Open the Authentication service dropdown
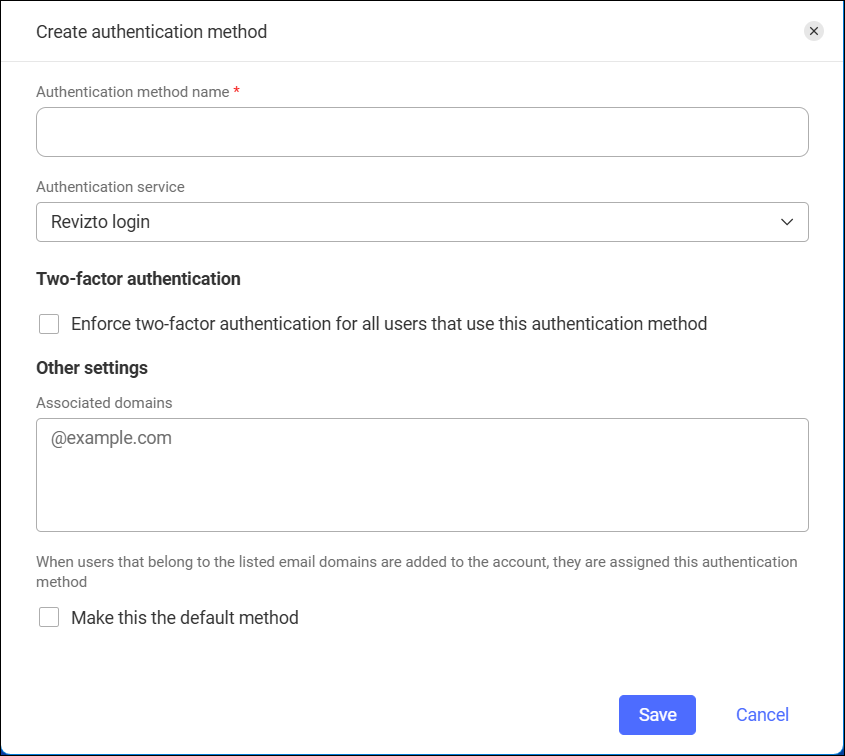The height and width of the screenshot is (756, 845). pos(422,222)
